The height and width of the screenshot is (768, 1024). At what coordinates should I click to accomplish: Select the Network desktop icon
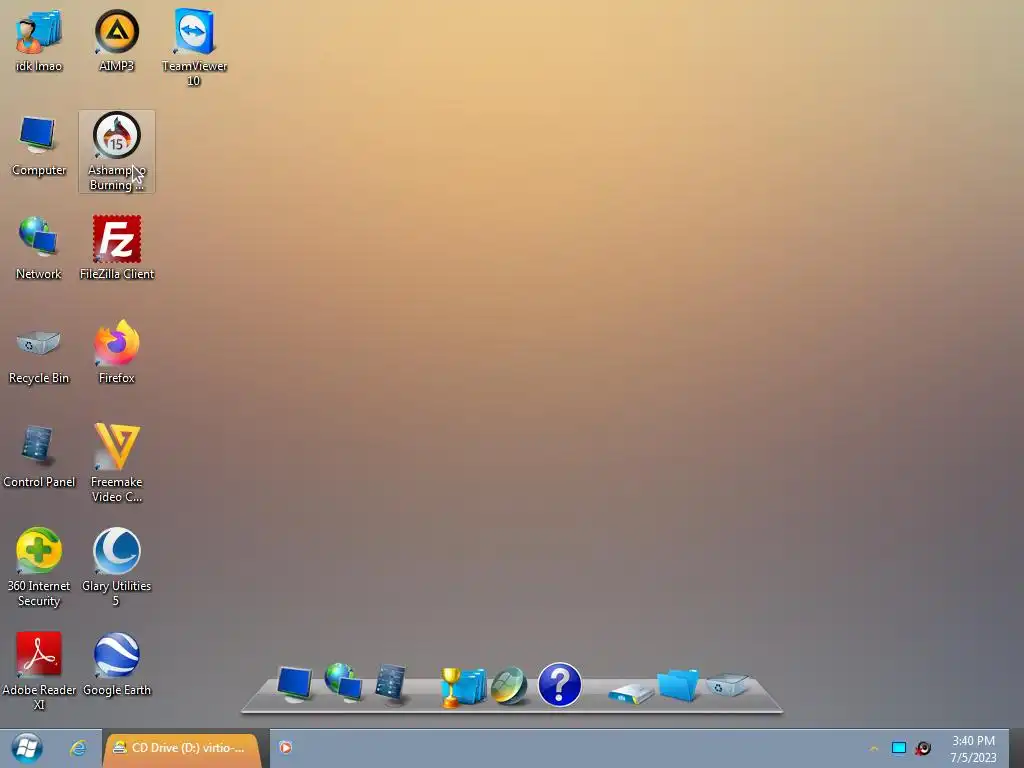[39, 249]
